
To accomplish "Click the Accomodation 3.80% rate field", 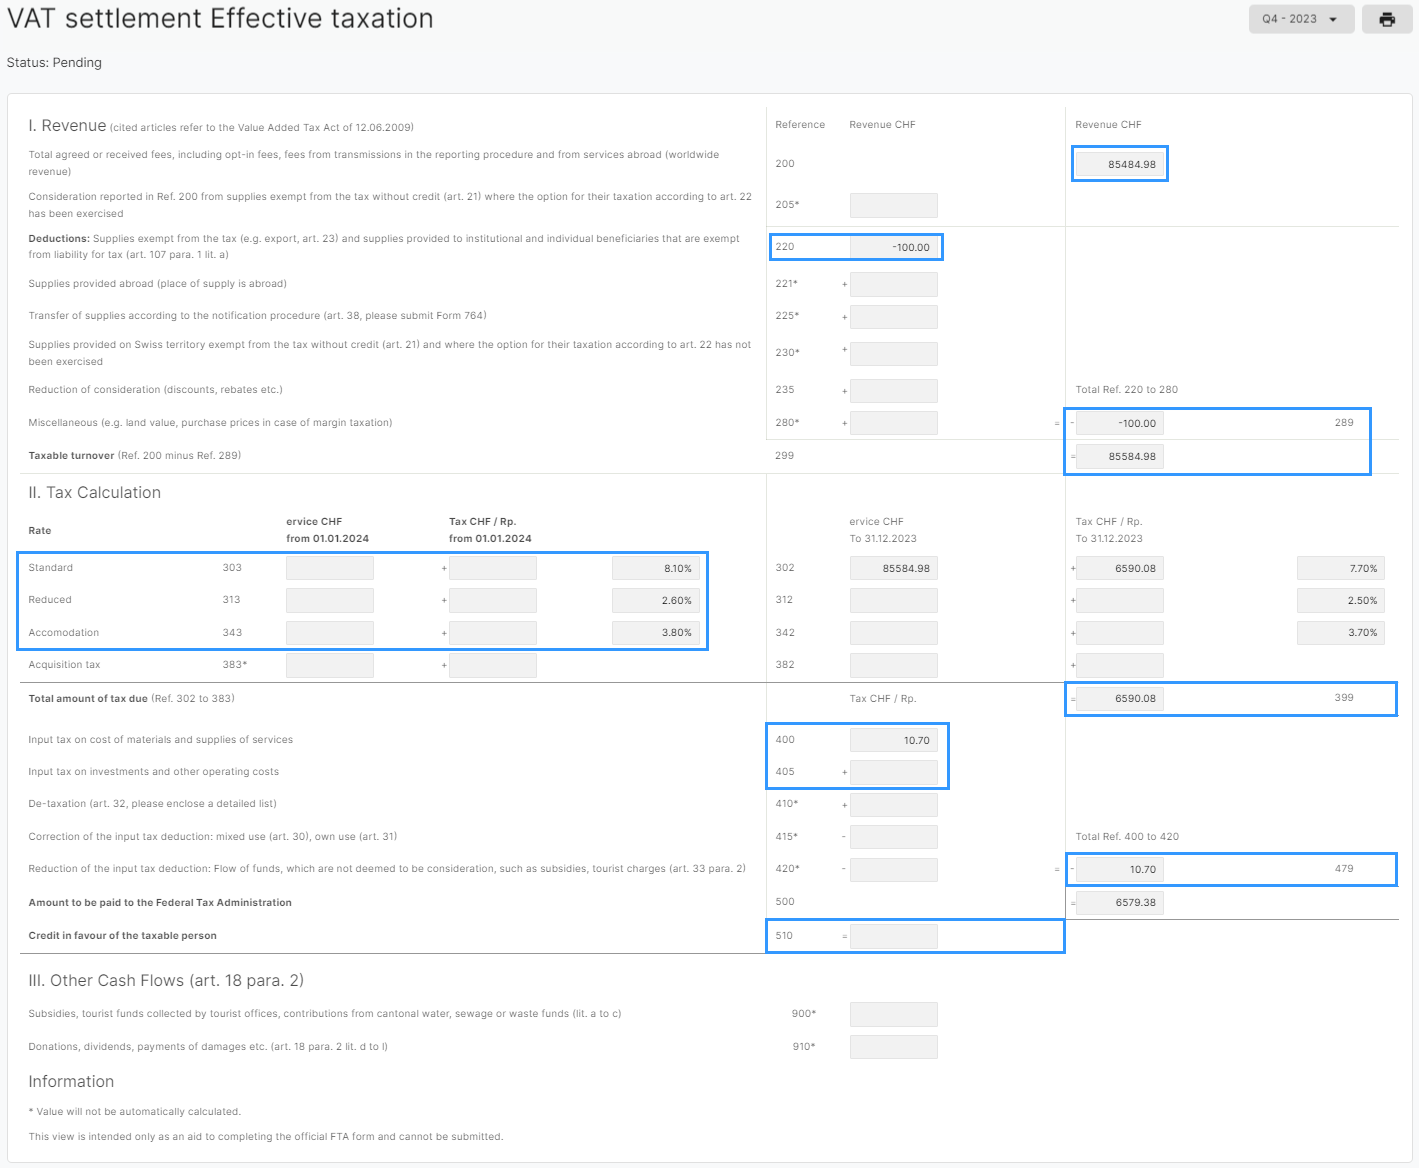I will (656, 633).
